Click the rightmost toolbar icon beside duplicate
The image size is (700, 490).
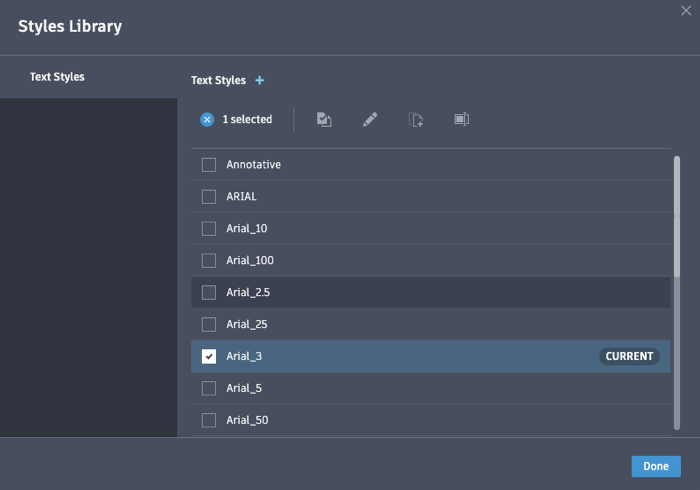coord(461,119)
